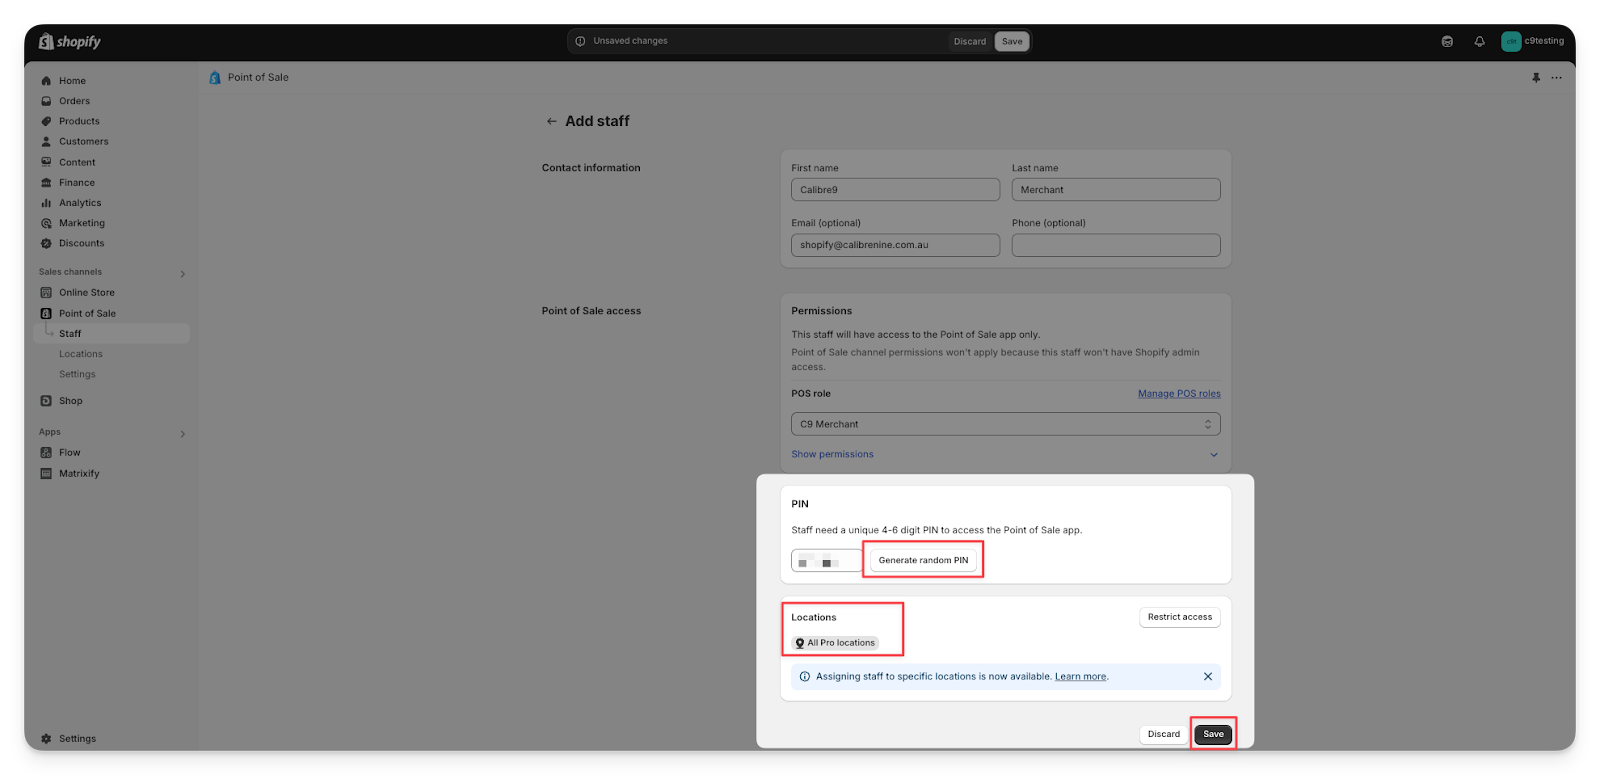Open the c9testing account avatar
This screenshot has height=775, width=1600.
(x=1511, y=41)
